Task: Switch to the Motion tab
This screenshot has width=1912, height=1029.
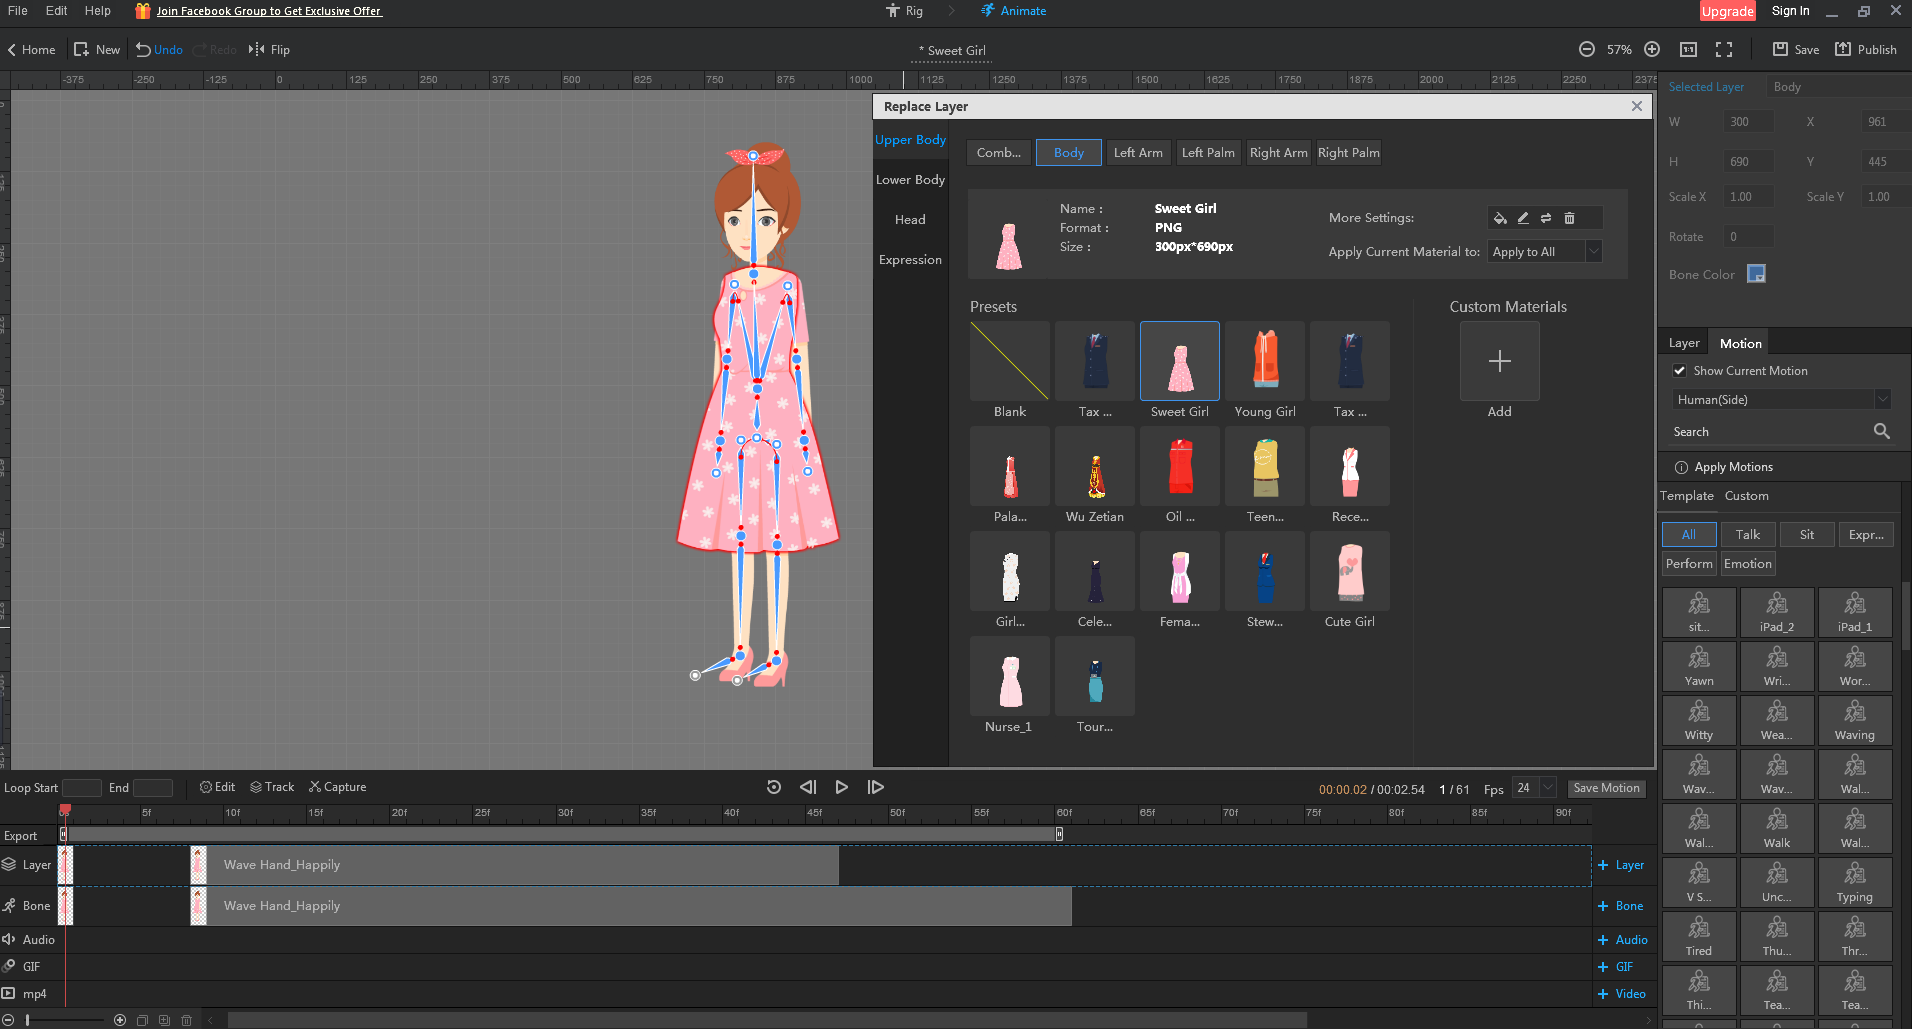Action: pyautogui.click(x=1741, y=343)
